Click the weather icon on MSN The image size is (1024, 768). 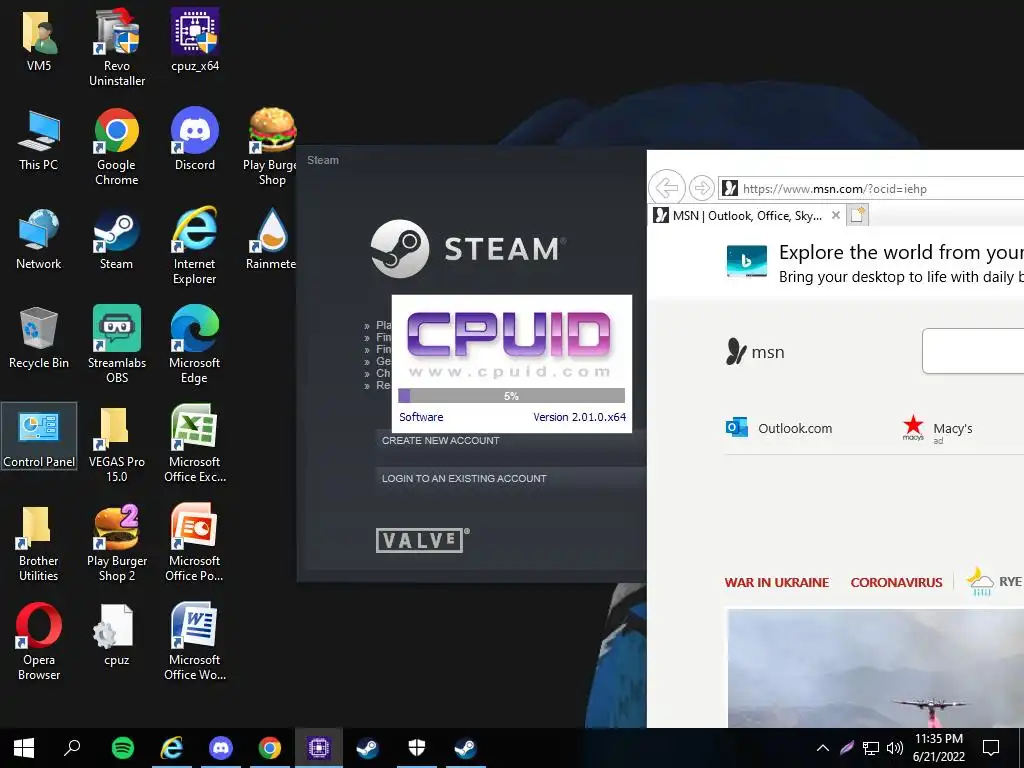[979, 581]
